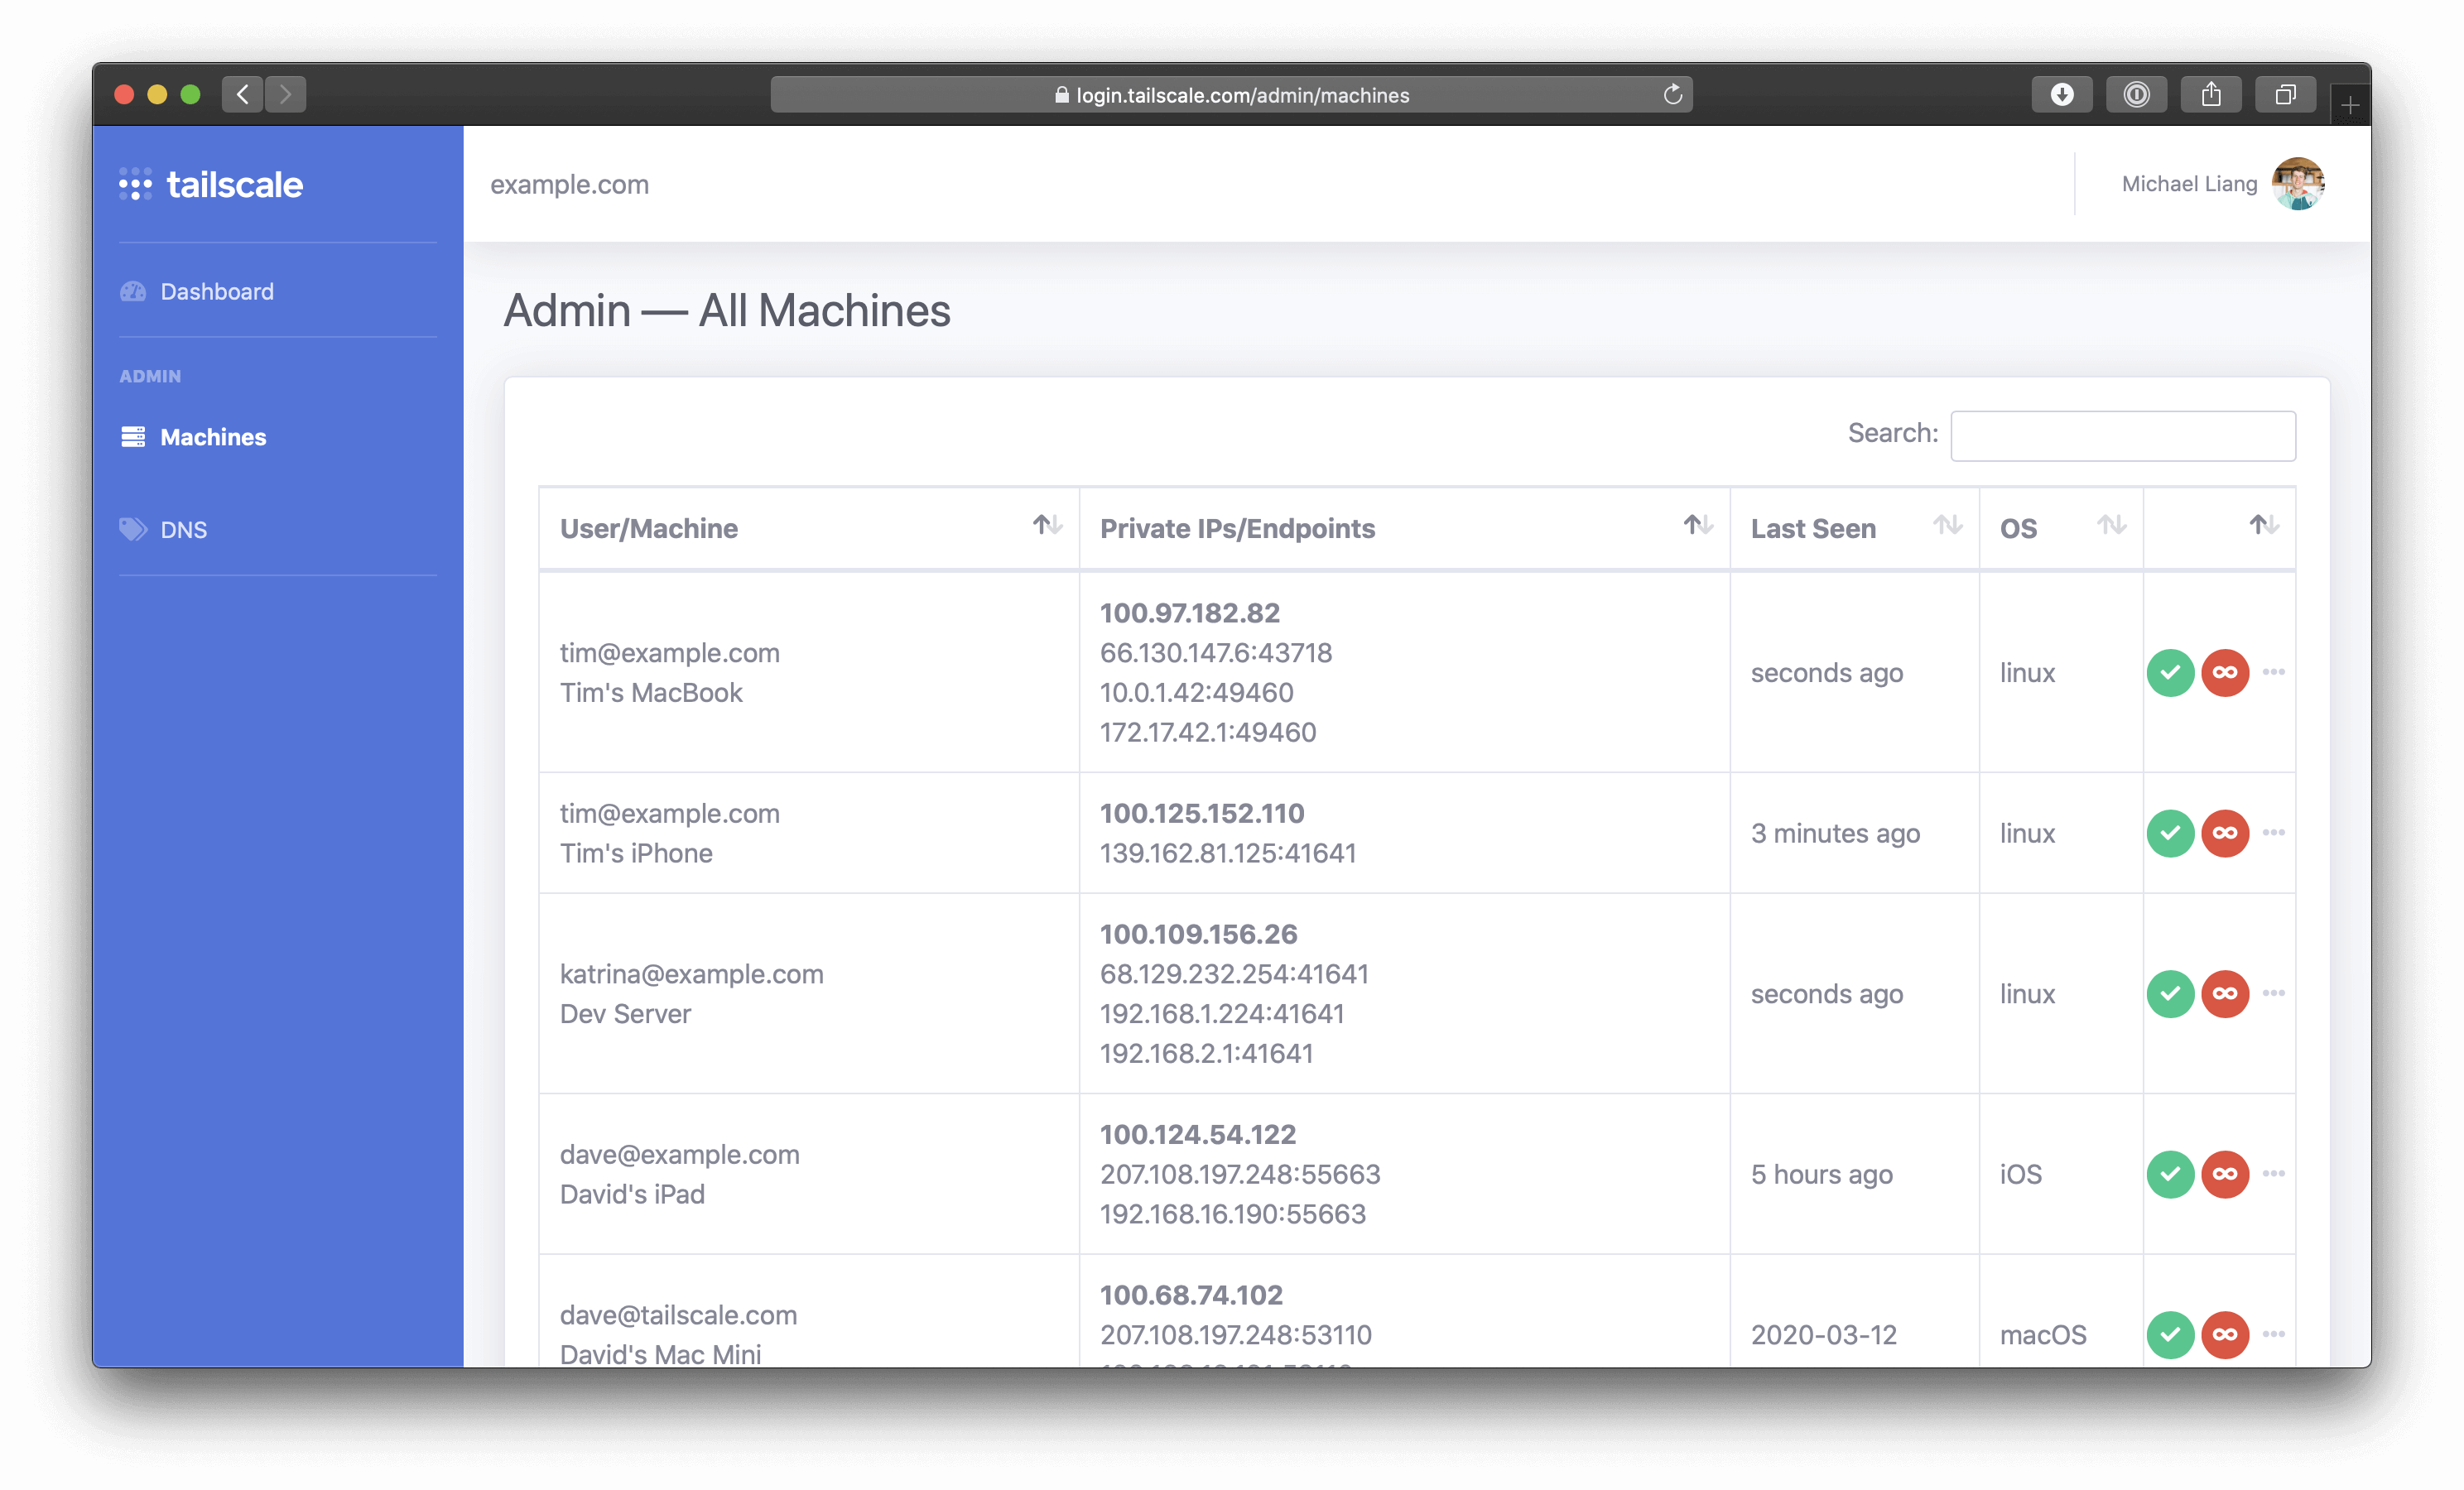Image resolution: width=2464 pixels, height=1490 pixels.
Task: Select the DNS tag icon
Action: 133,529
